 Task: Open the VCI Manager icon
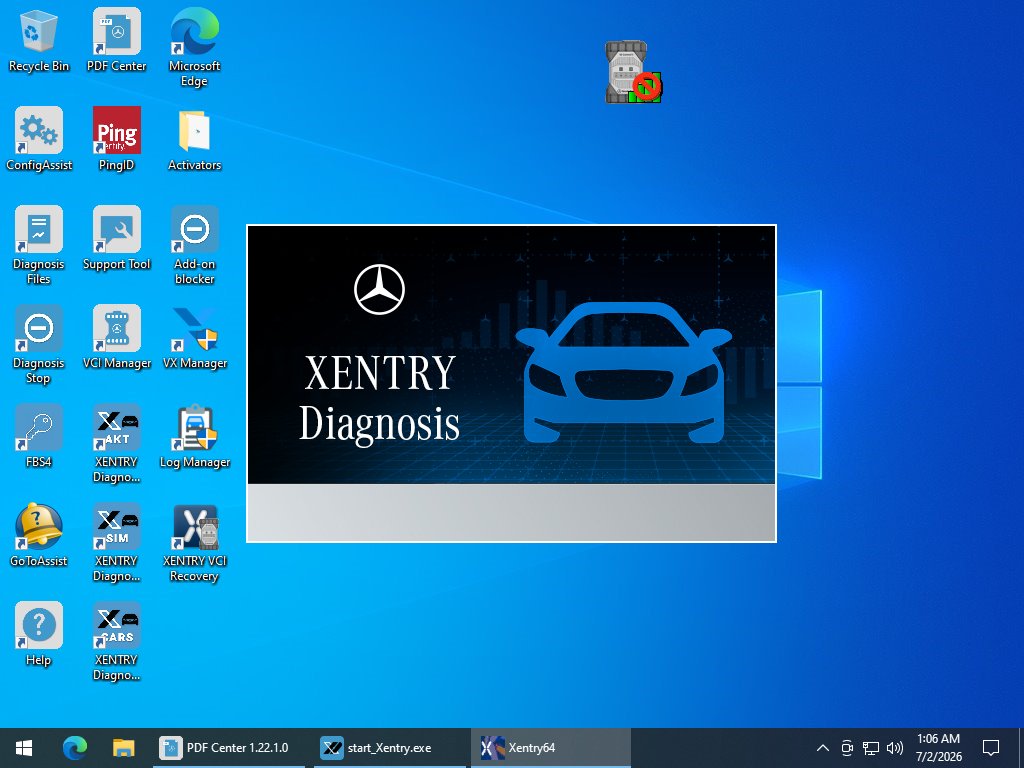pyautogui.click(x=116, y=338)
